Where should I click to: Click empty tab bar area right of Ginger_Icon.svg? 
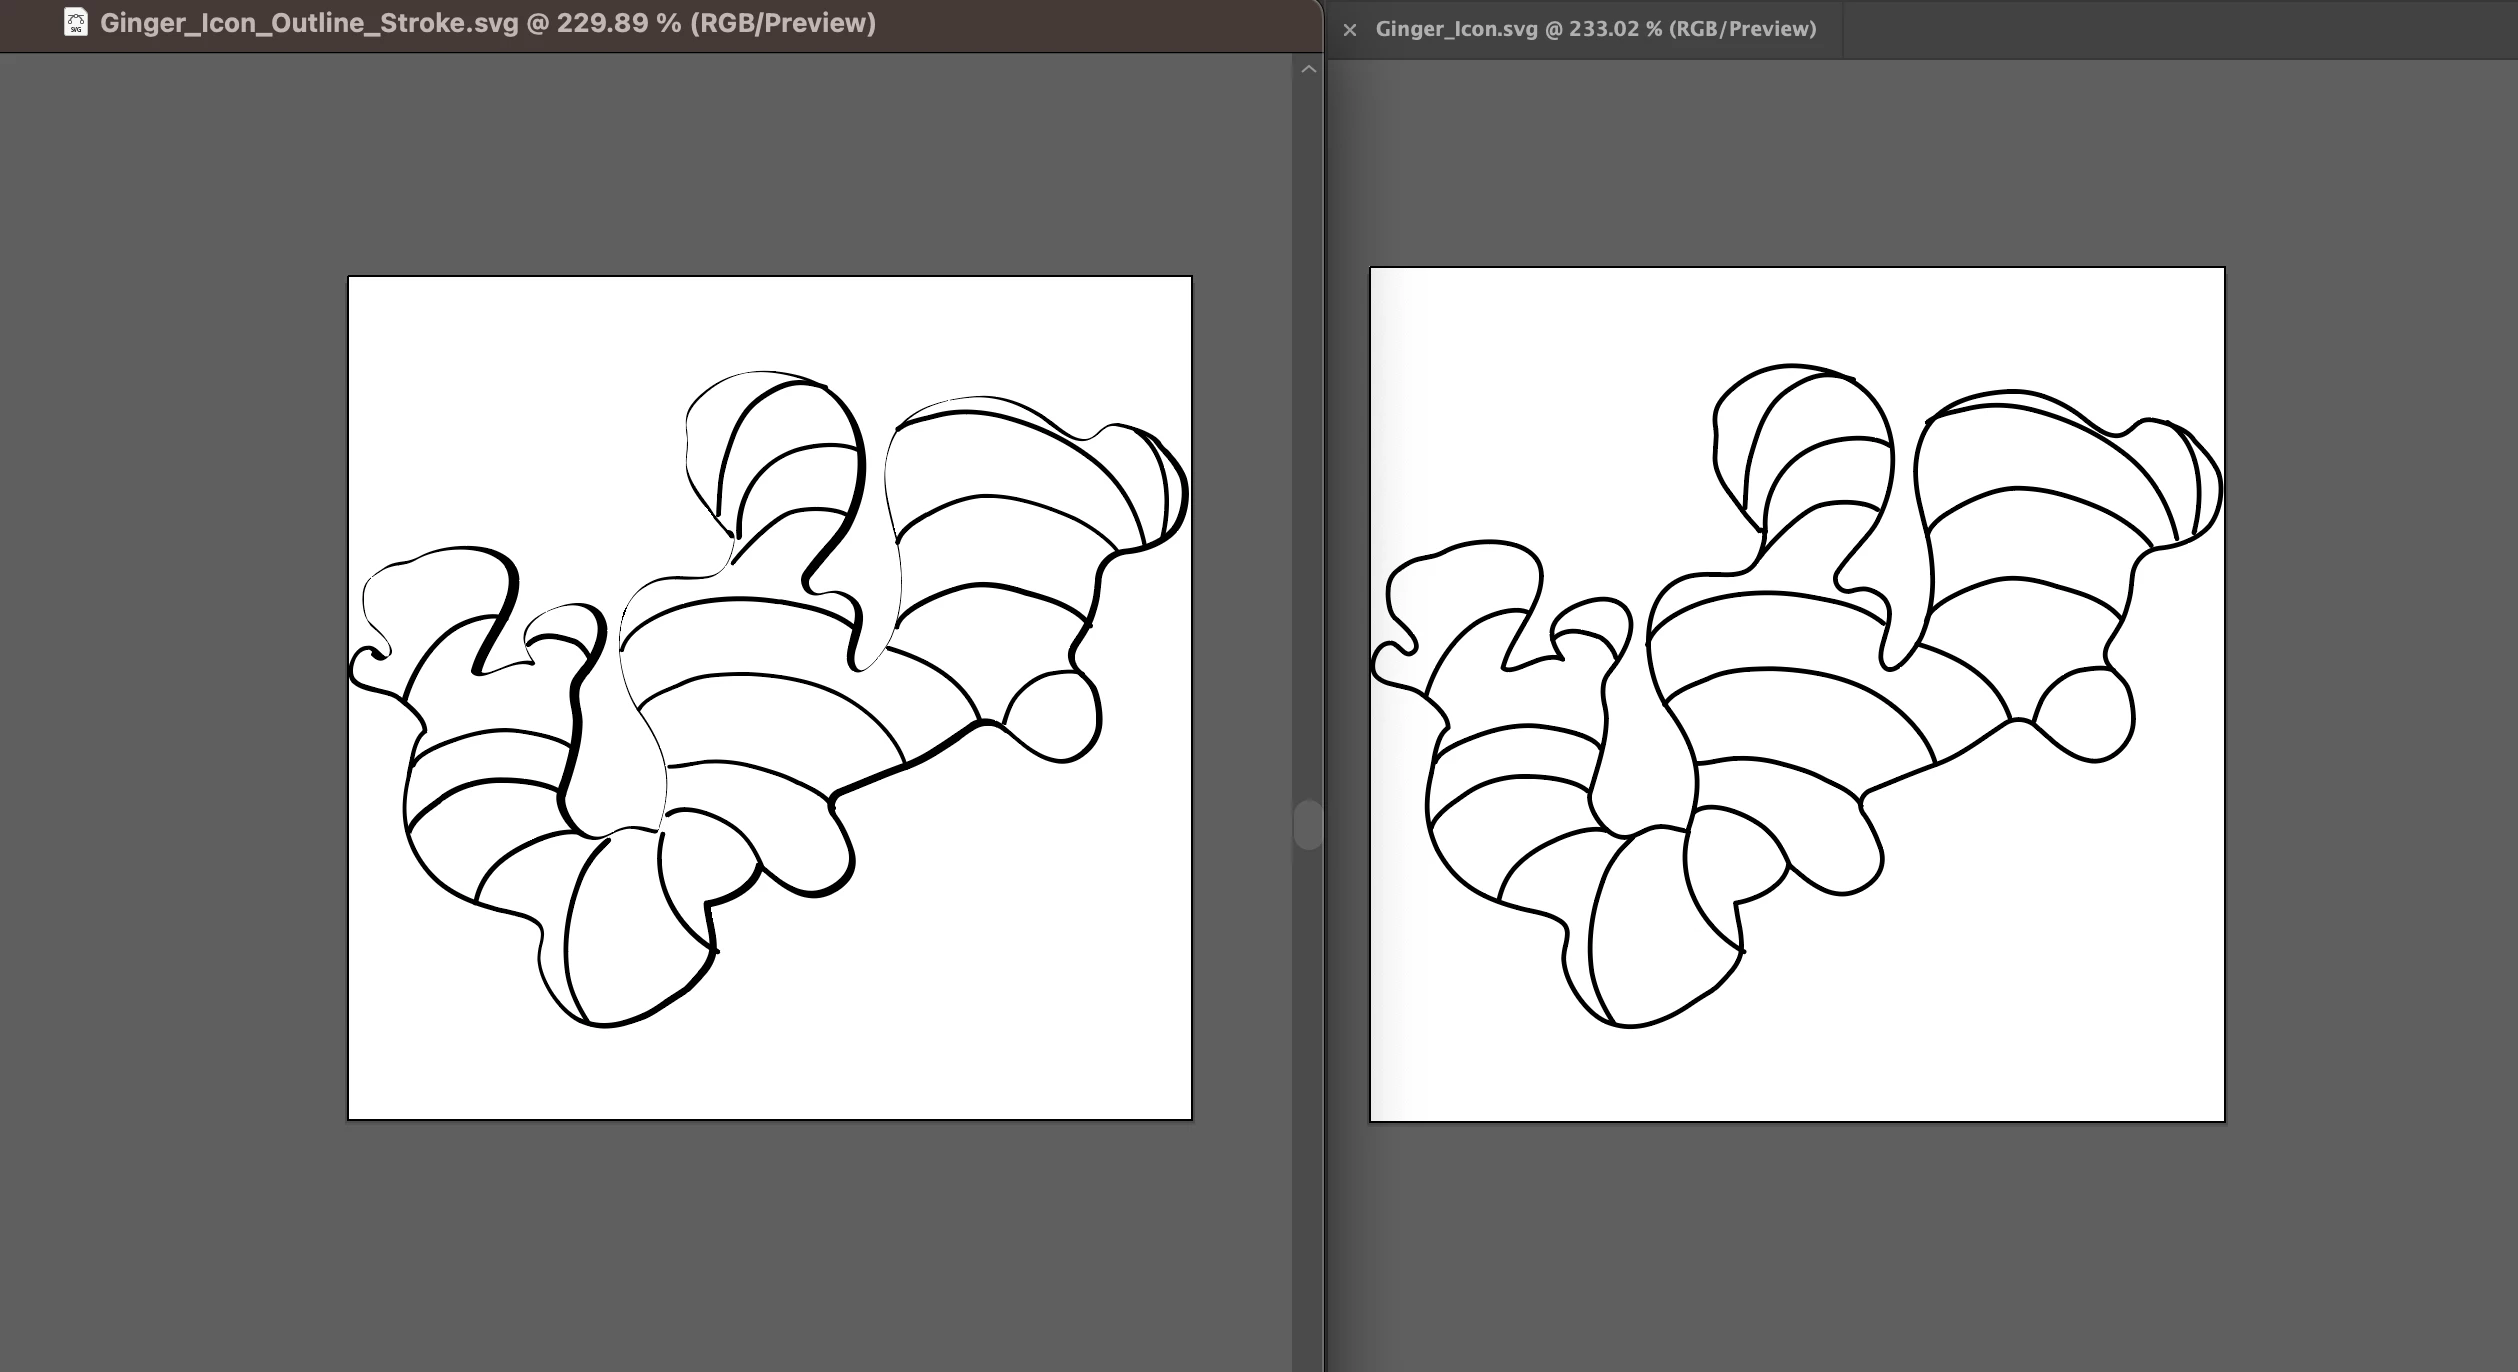click(2180, 29)
